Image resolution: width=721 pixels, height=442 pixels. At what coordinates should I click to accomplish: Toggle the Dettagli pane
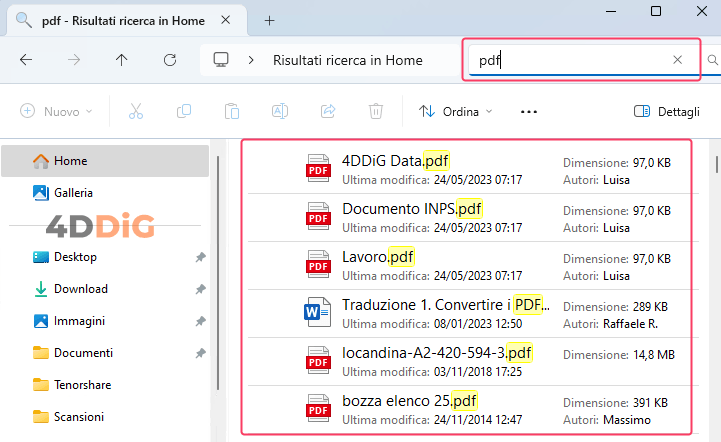667,111
